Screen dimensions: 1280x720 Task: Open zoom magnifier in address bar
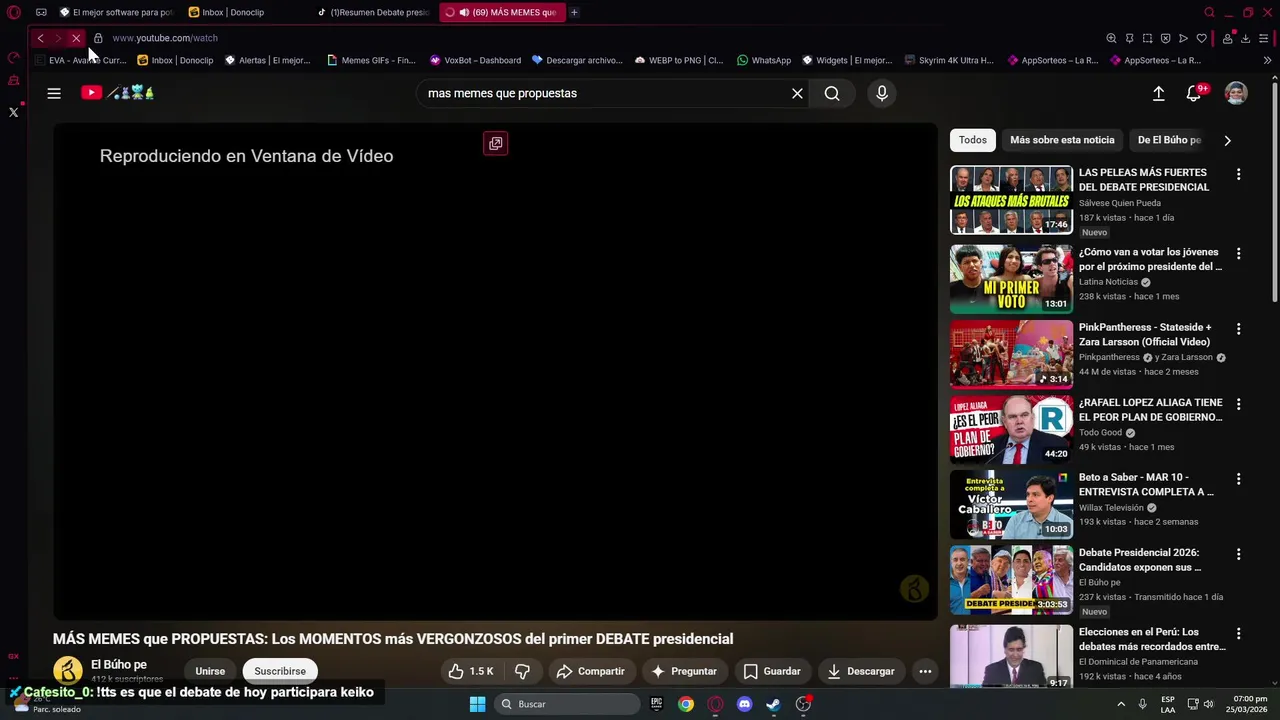[1111, 38]
